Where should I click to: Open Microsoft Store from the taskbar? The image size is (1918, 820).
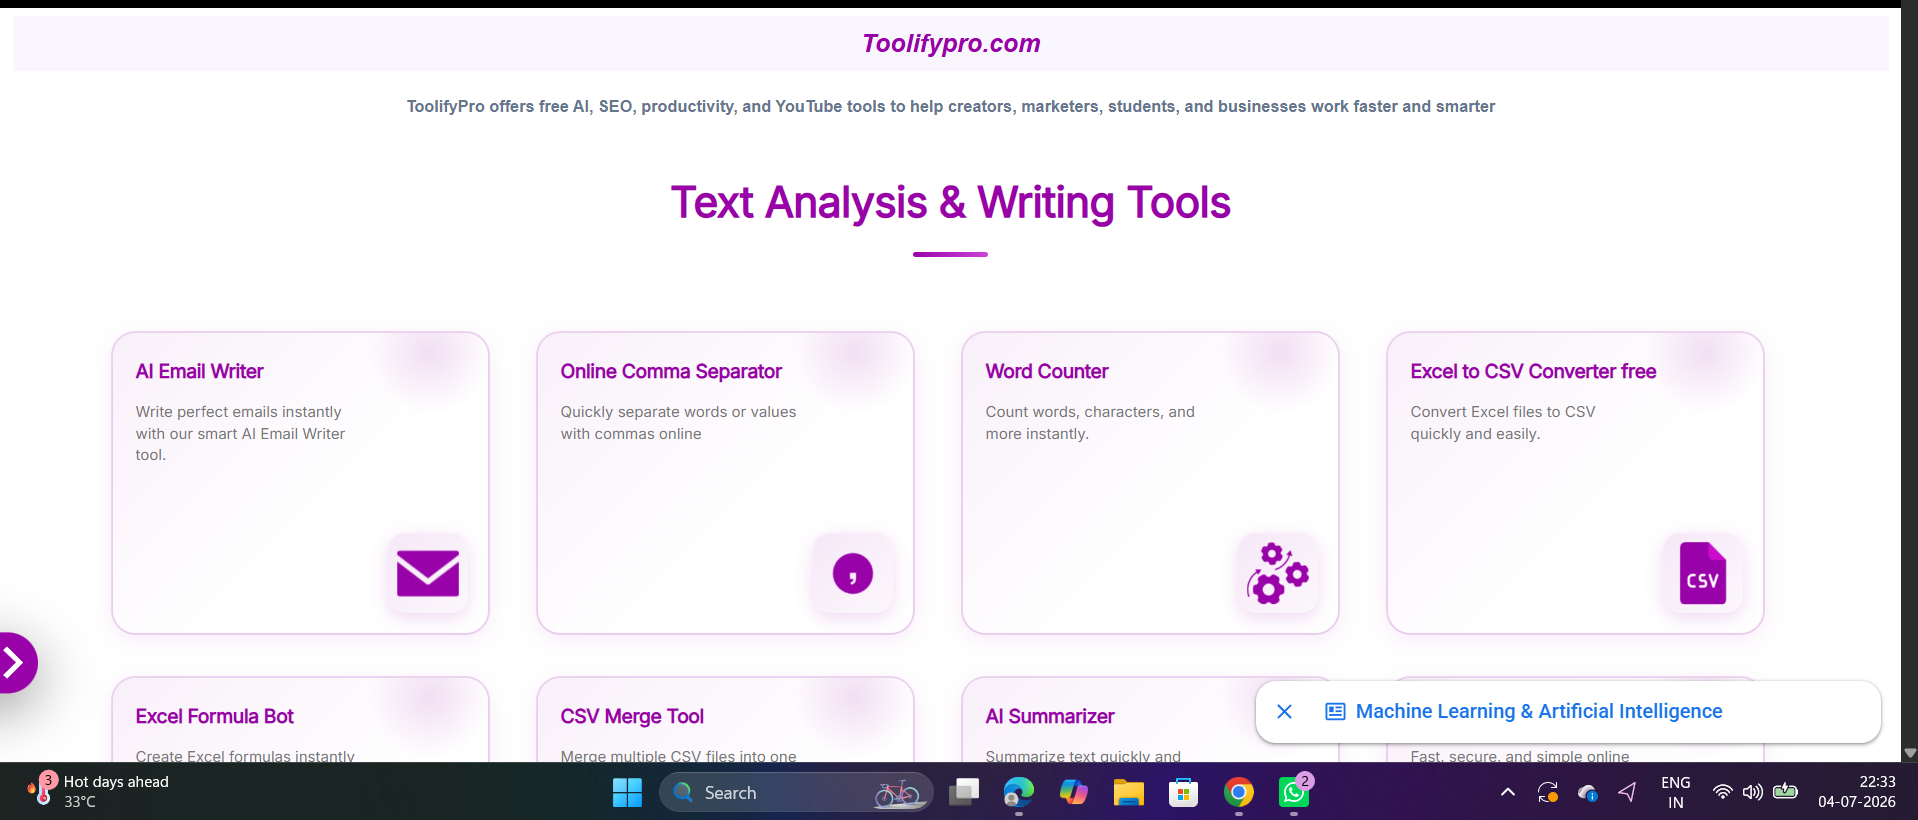1184,793
